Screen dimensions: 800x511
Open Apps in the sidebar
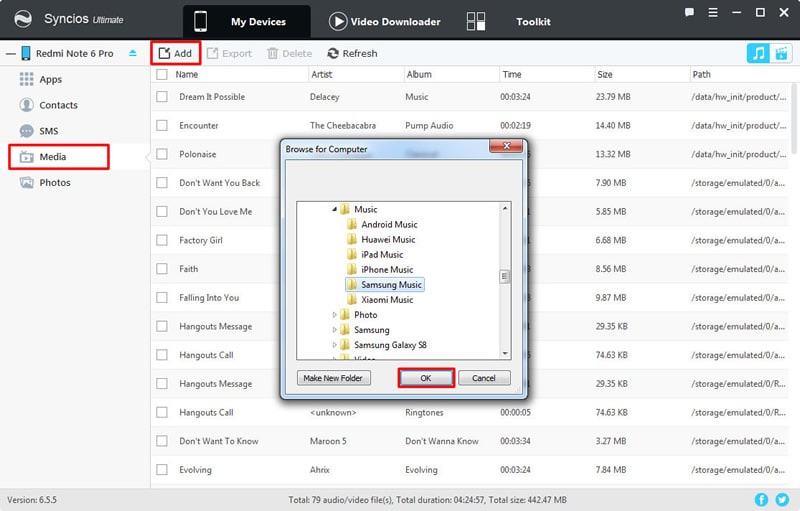click(50, 80)
